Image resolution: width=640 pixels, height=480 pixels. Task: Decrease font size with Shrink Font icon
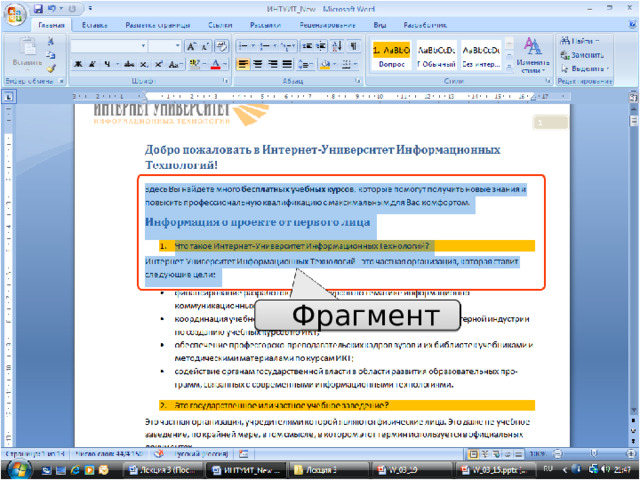[205, 47]
